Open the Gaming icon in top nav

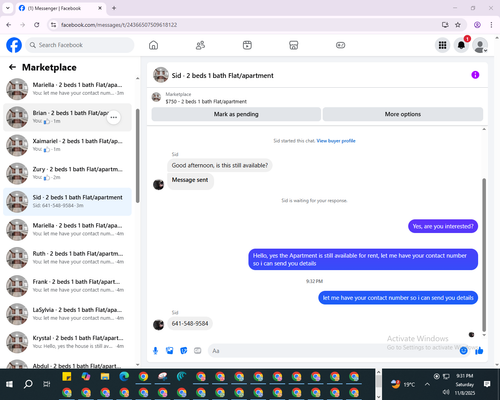click(x=340, y=45)
